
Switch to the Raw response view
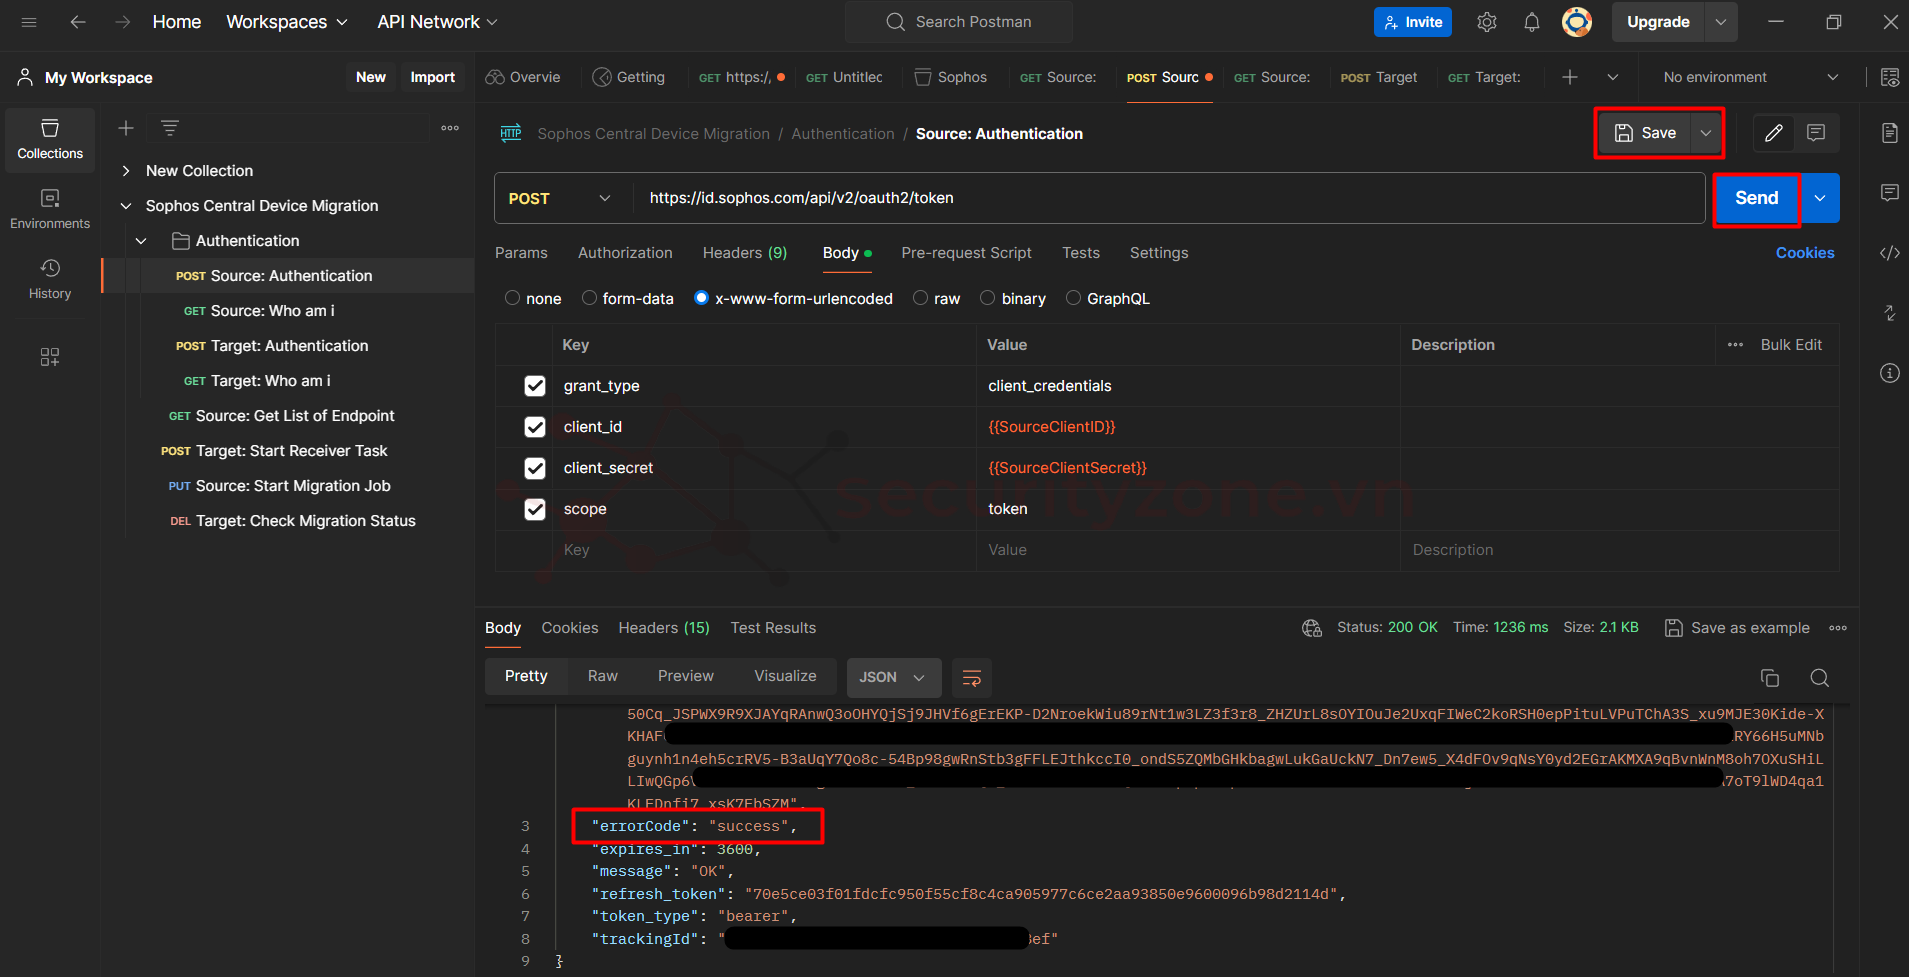603,677
